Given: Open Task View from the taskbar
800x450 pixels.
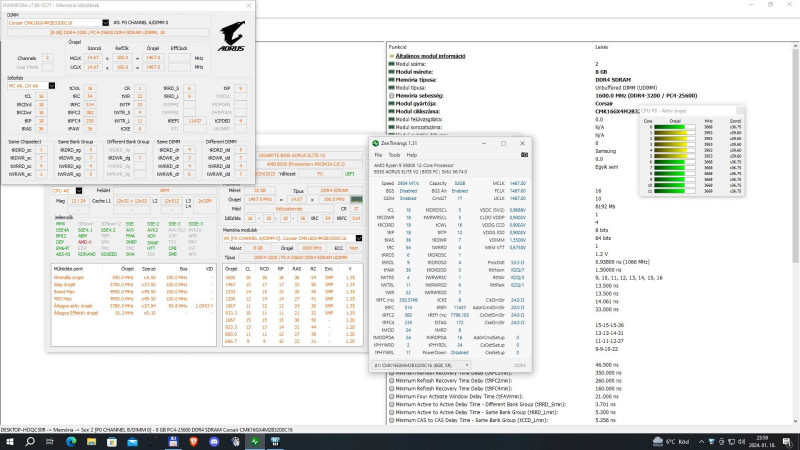Looking at the screenshot, I should (49, 442).
